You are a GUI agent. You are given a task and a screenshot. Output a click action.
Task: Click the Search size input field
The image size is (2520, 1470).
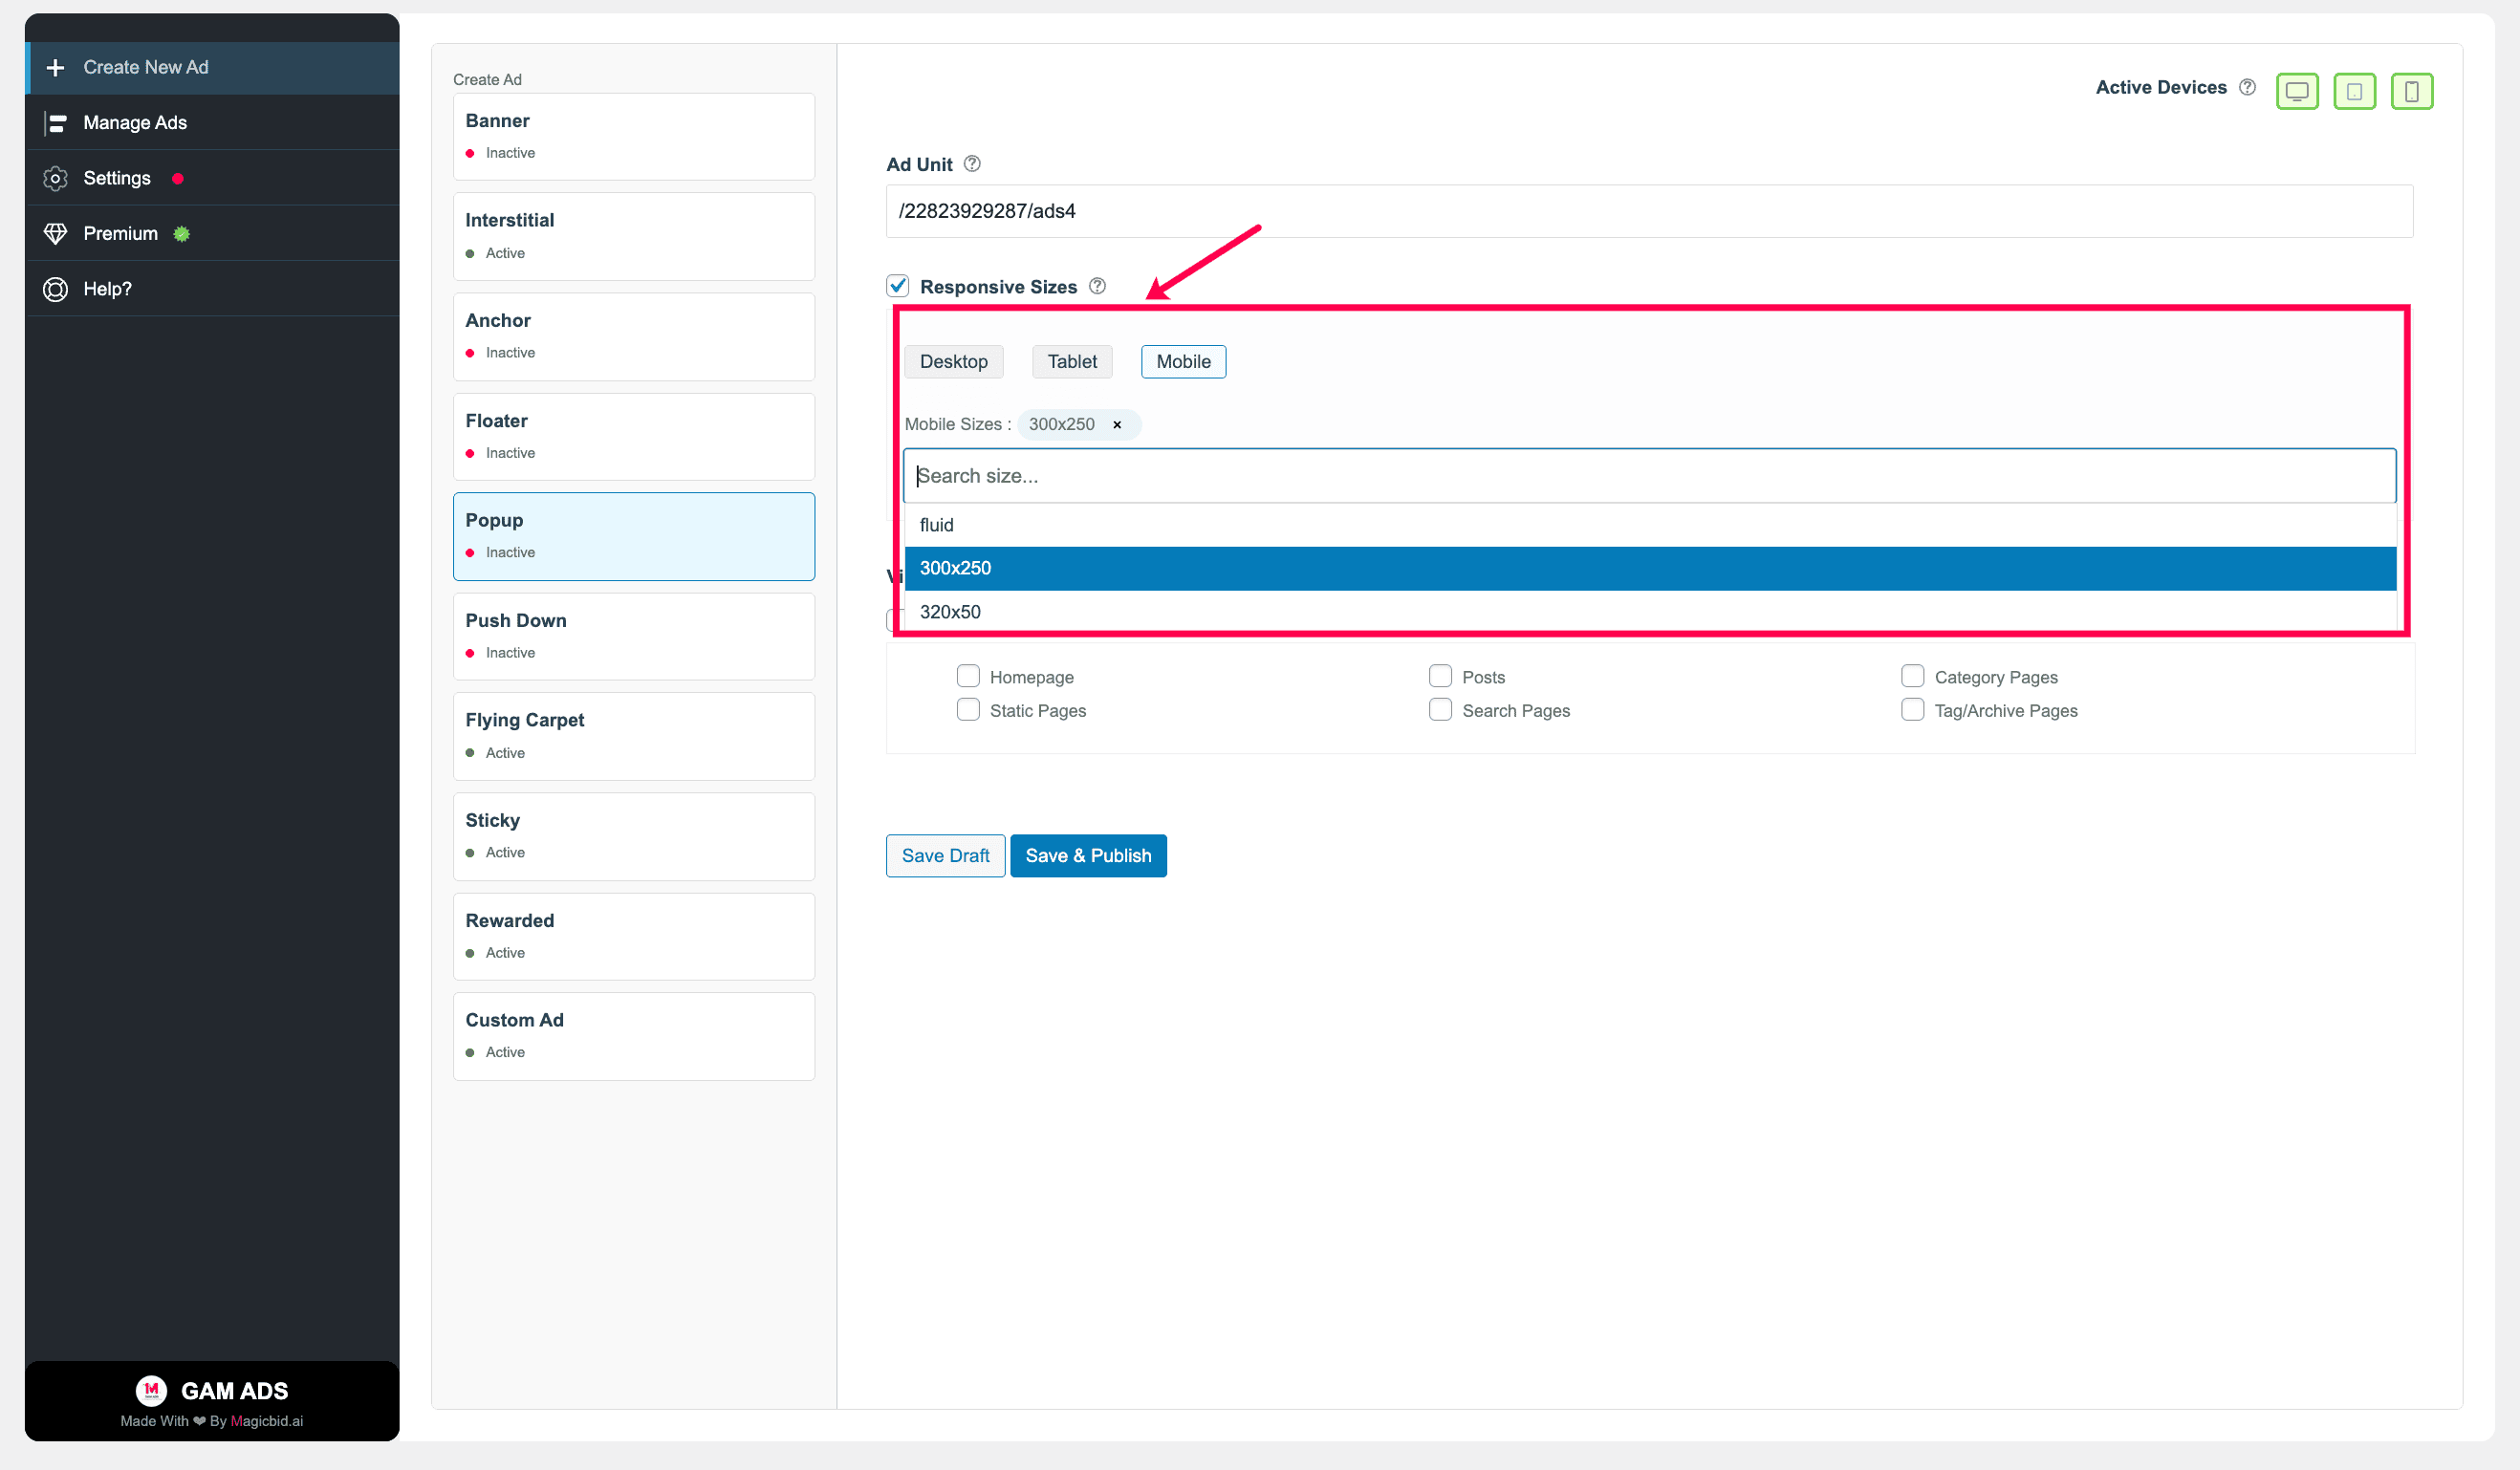pos(1650,476)
